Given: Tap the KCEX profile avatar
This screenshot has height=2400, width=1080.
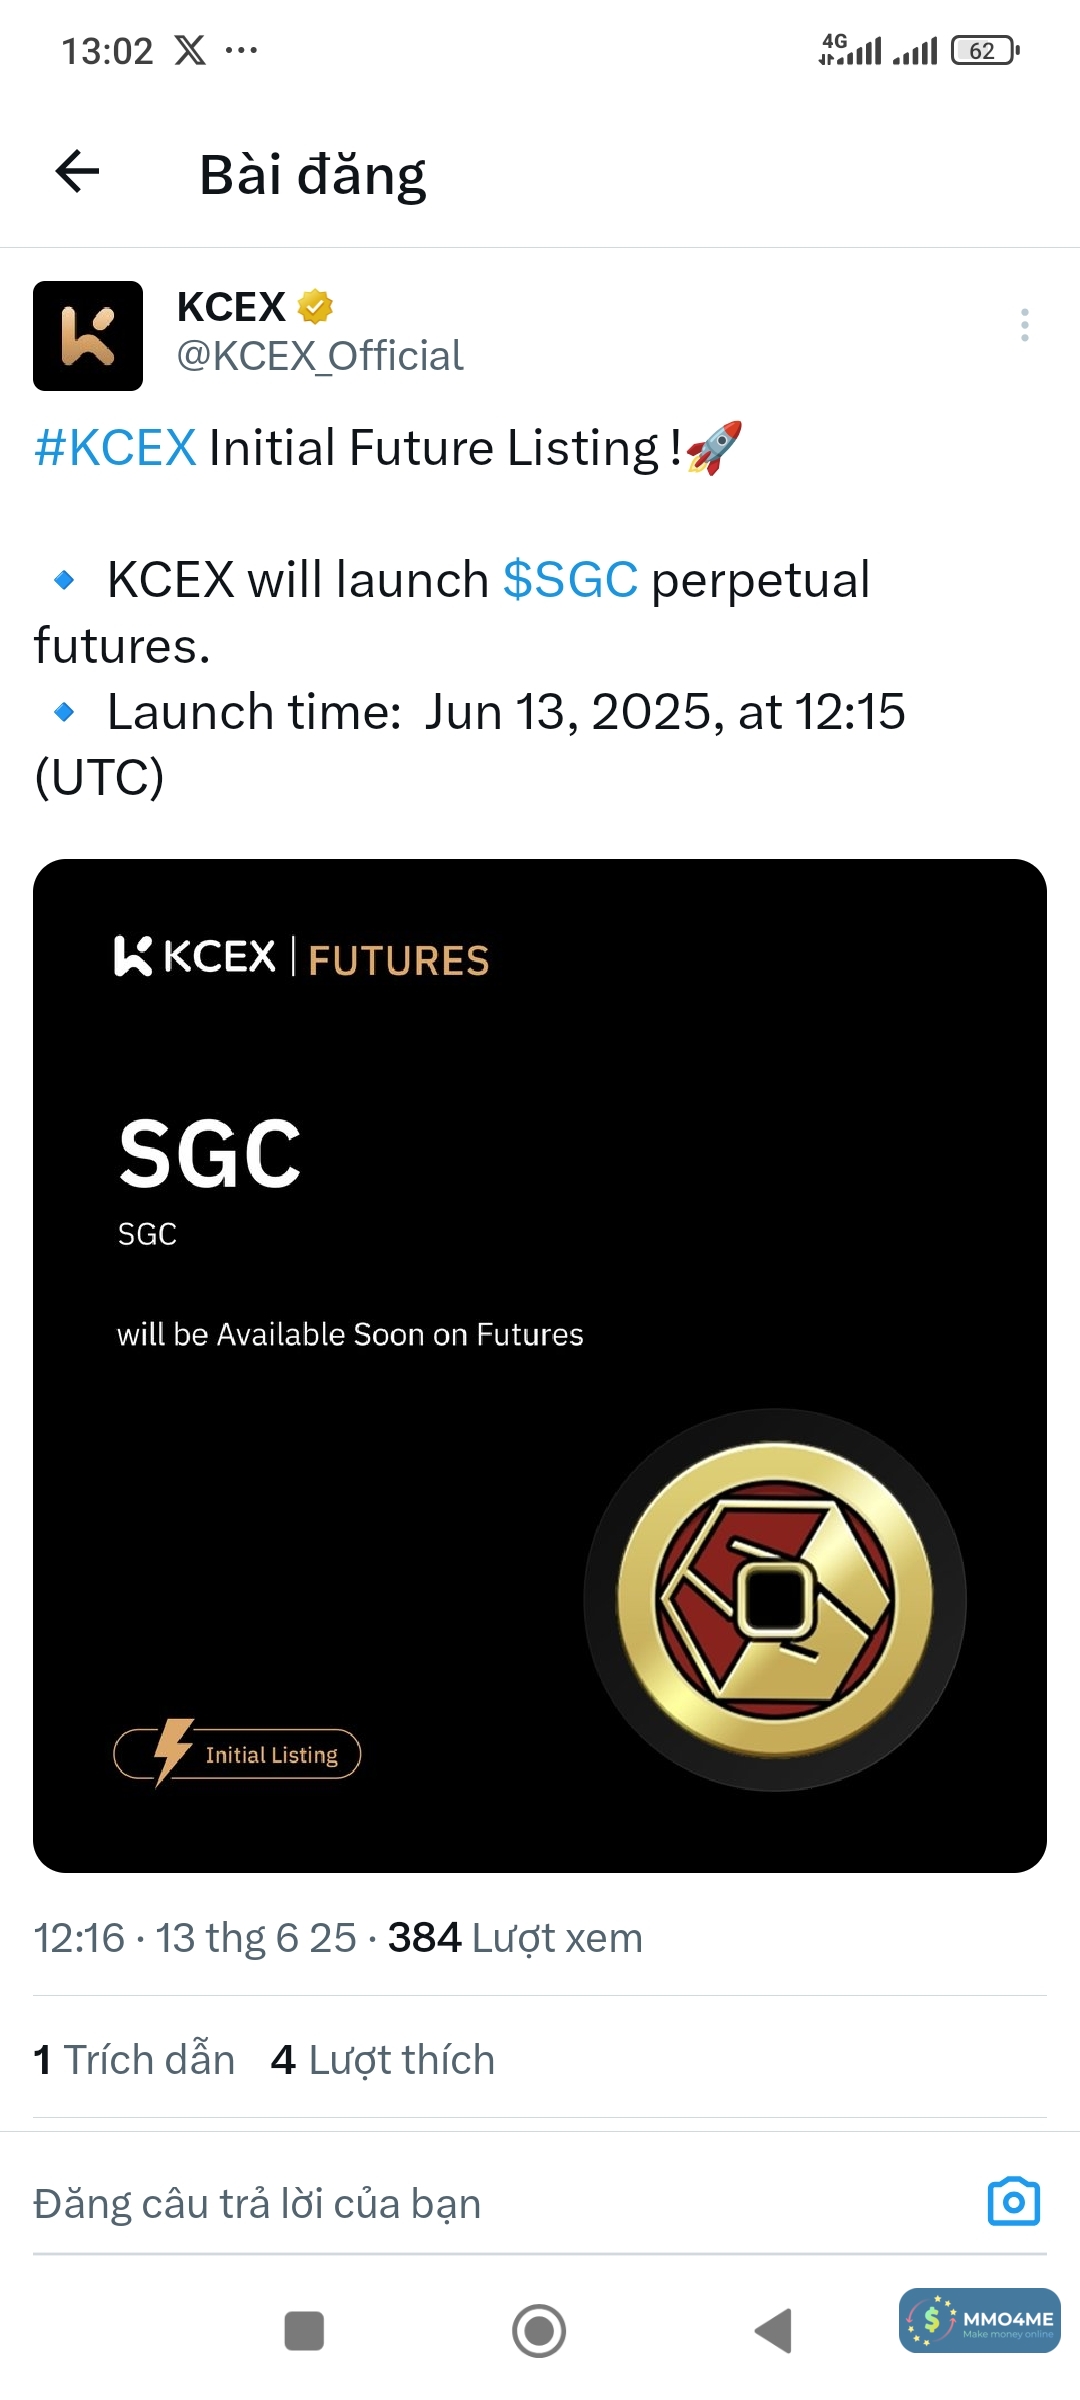Looking at the screenshot, I should (x=88, y=336).
